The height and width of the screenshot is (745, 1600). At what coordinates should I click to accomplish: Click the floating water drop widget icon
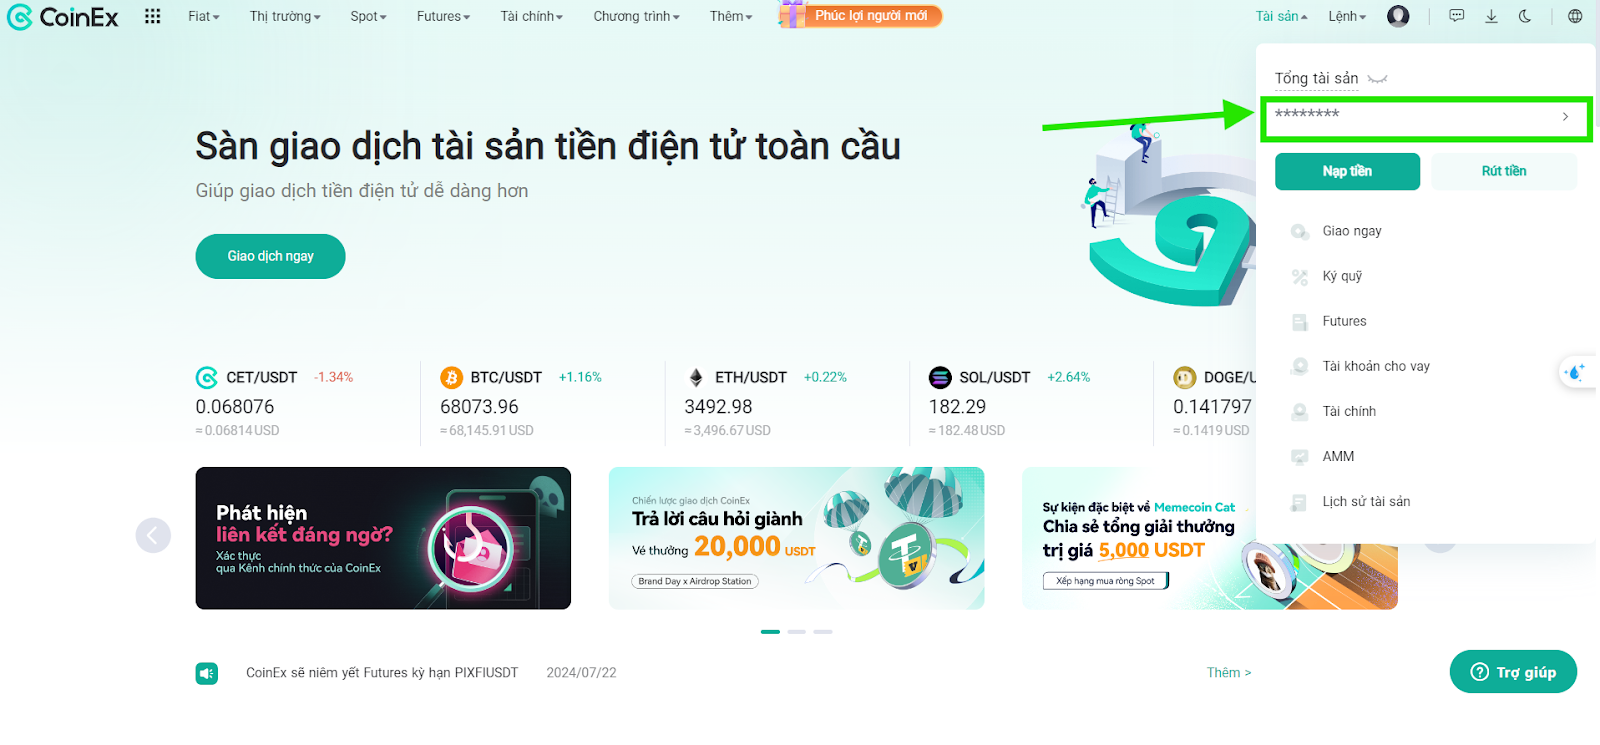coord(1577,372)
